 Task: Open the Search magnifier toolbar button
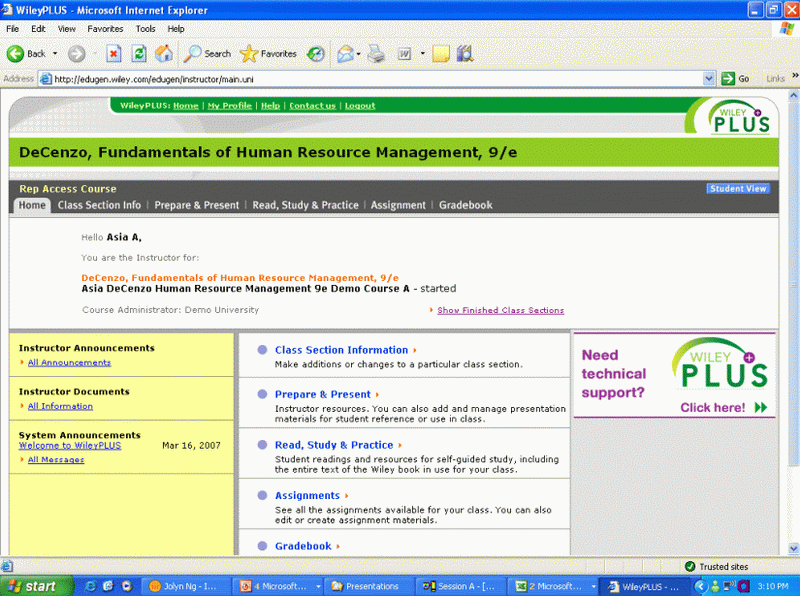pos(207,54)
